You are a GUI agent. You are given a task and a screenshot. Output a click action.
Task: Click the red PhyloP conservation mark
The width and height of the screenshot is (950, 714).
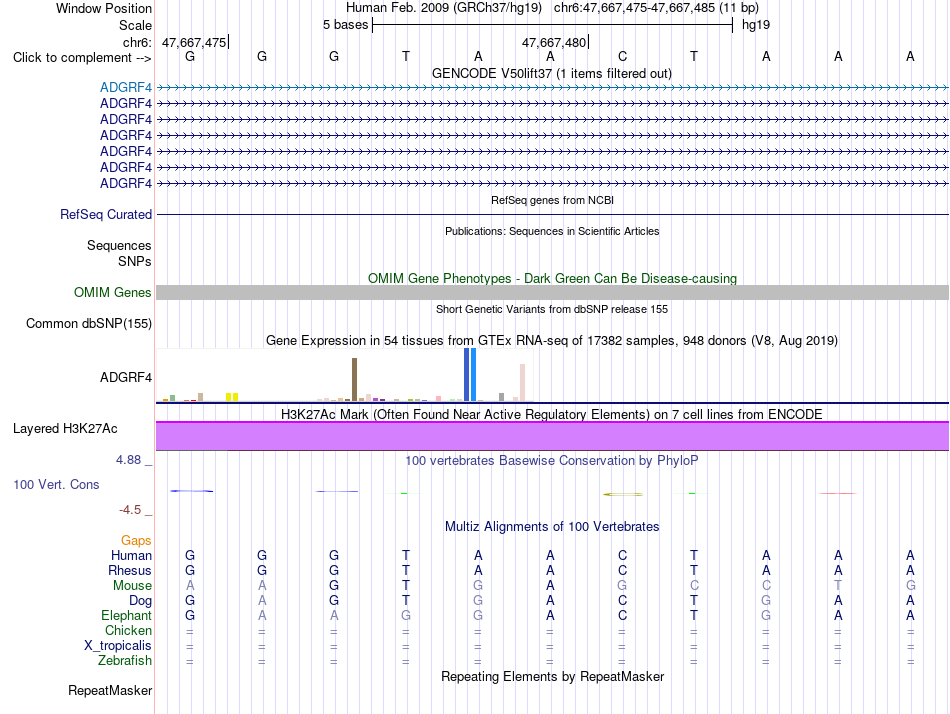[837, 493]
